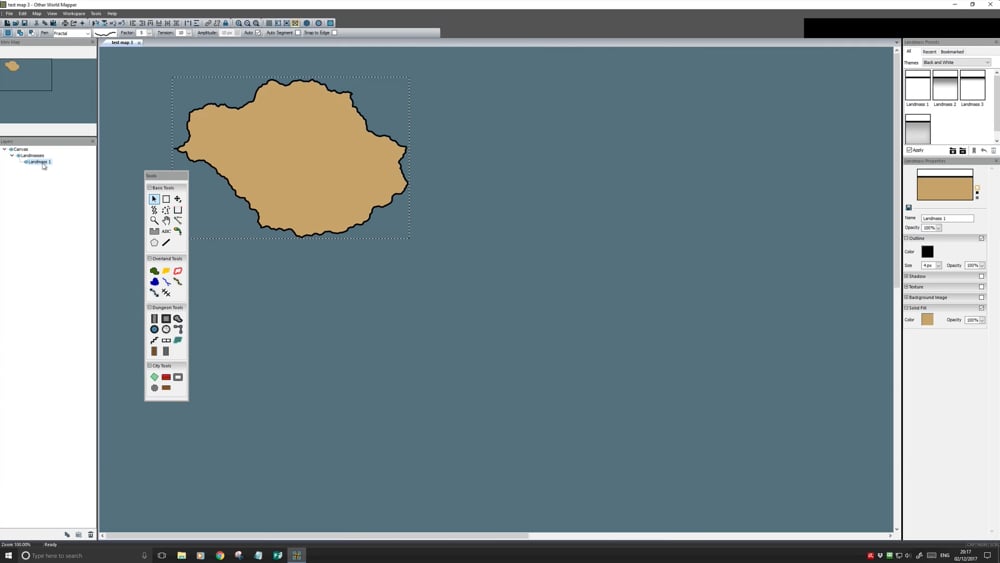Pick the brown door tool in Dungeon Tools

tap(154, 351)
